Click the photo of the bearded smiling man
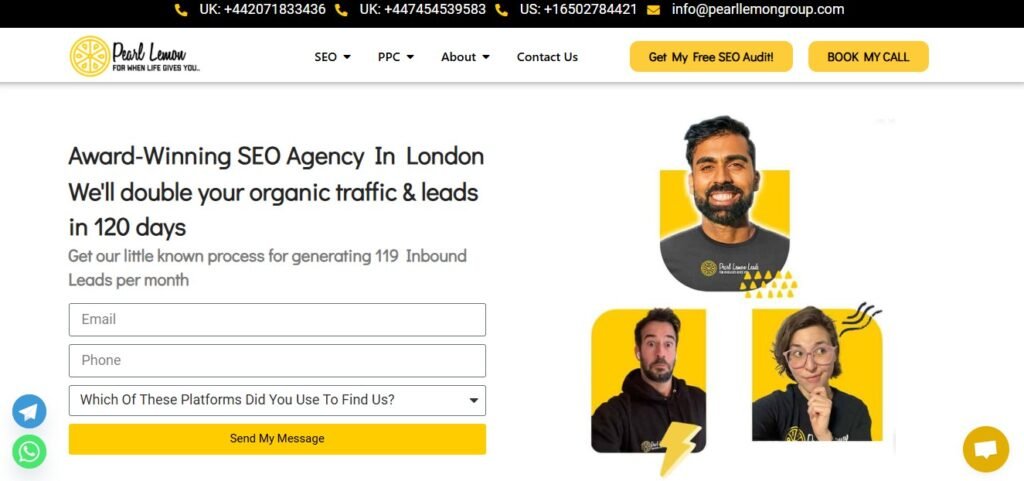This screenshot has height=481, width=1024. pos(724,204)
